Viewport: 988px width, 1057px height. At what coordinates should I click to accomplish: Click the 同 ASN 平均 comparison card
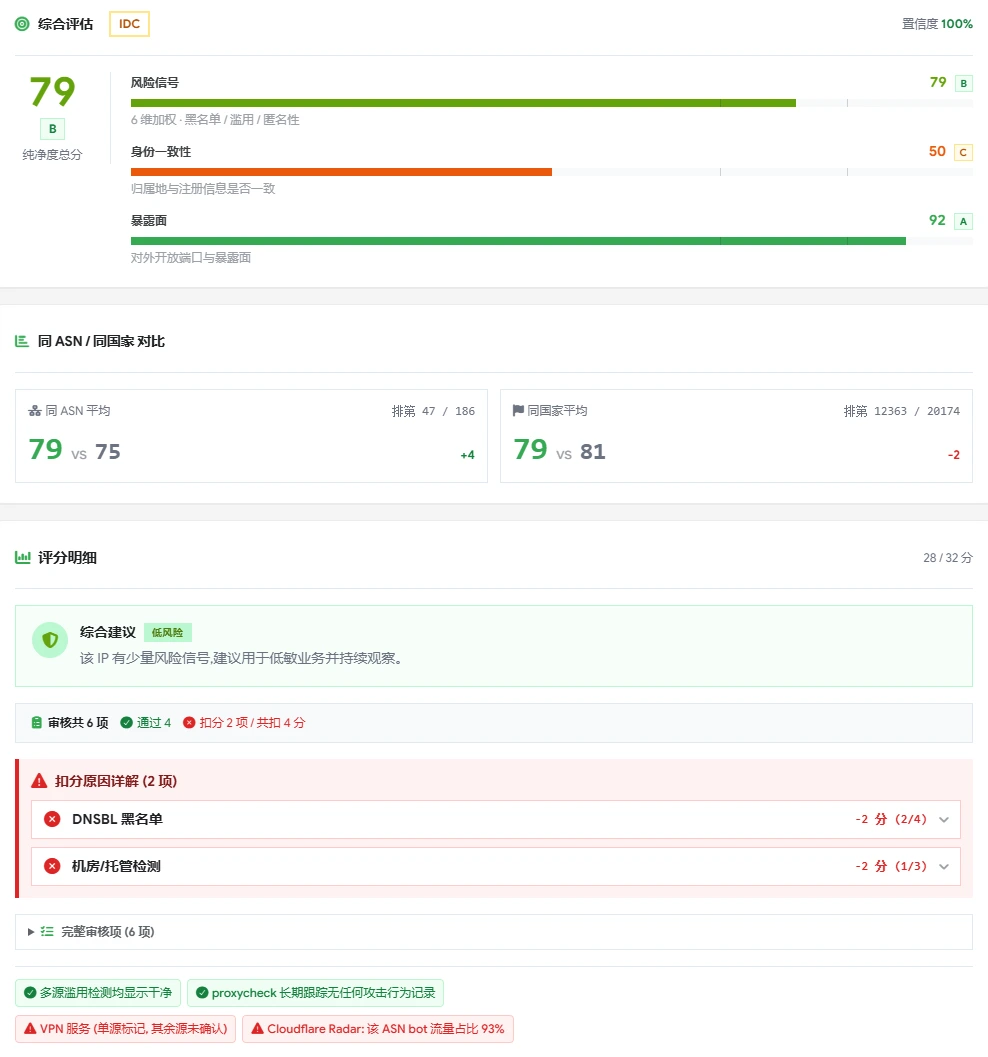[x=251, y=435]
